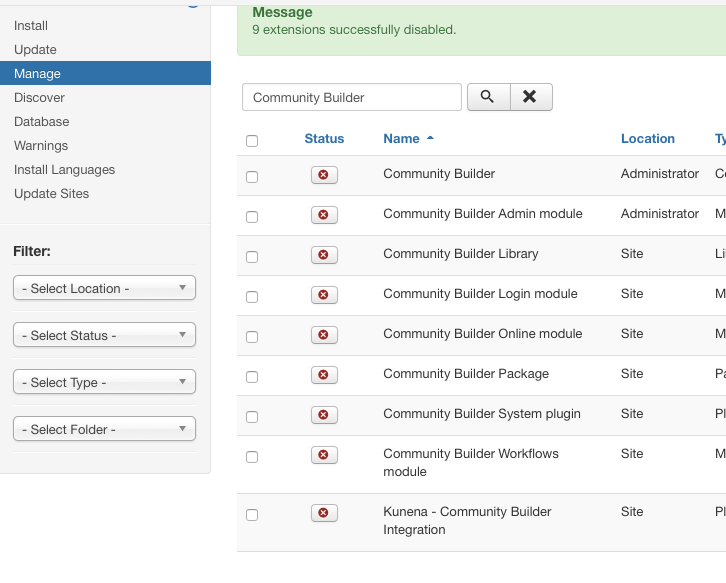Go to Update in the sidebar
The width and height of the screenshot is (726, 583).
click(35, 50)
